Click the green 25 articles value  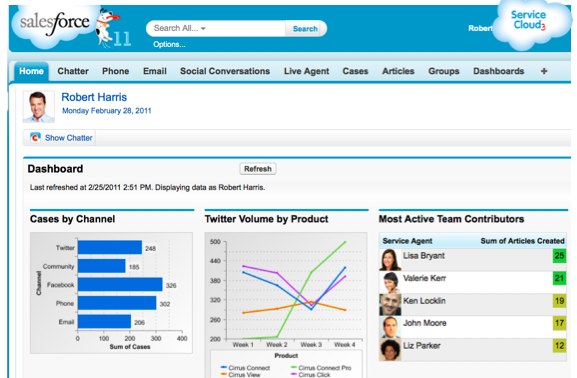559,256
